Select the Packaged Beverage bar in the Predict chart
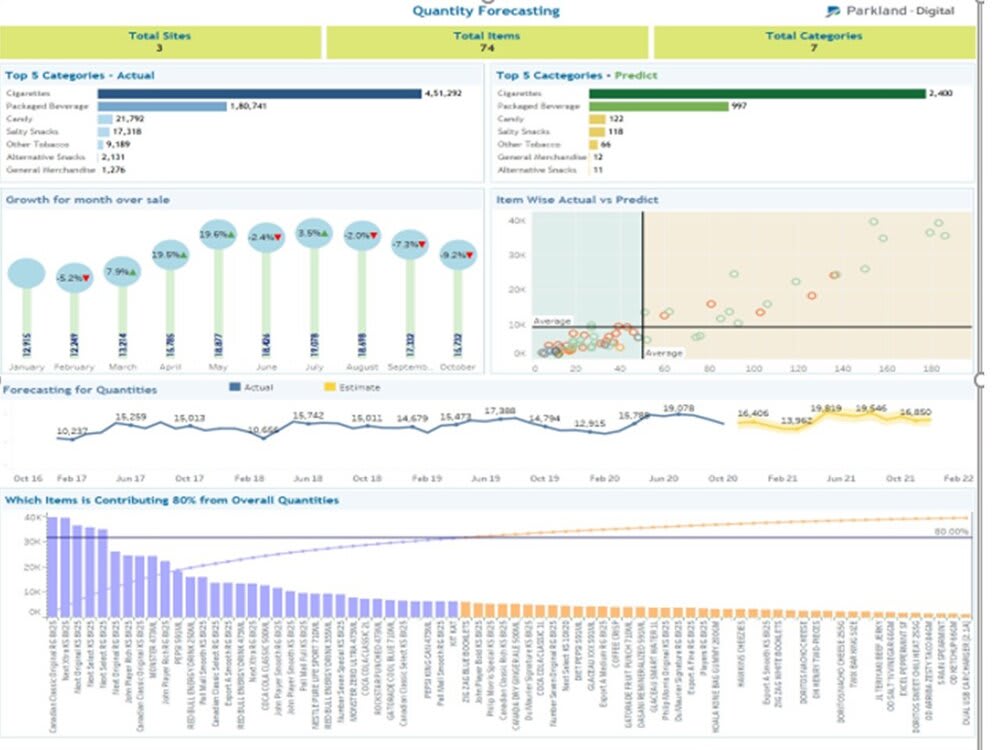The image size is (1000, 750). click(x=660, y=104)
